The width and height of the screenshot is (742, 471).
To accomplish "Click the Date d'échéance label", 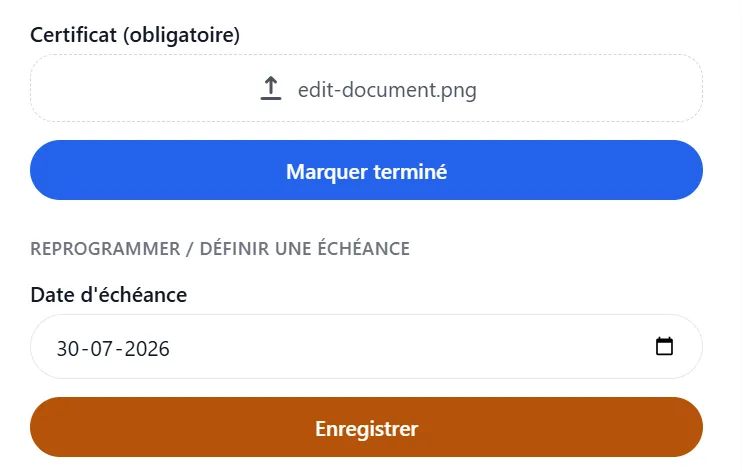I will 109,295.
